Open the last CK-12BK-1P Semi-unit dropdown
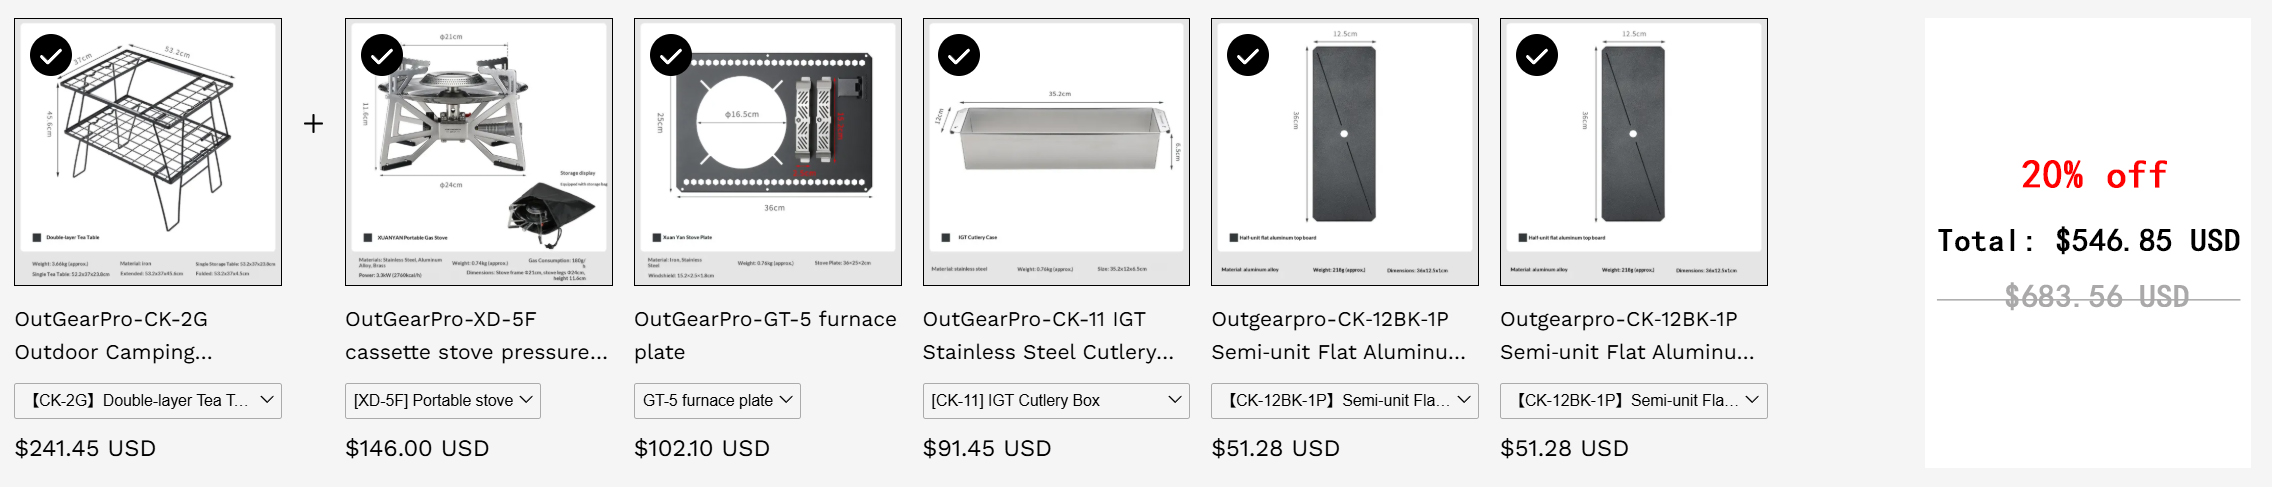The image size is (2272, 487). 1634,400
